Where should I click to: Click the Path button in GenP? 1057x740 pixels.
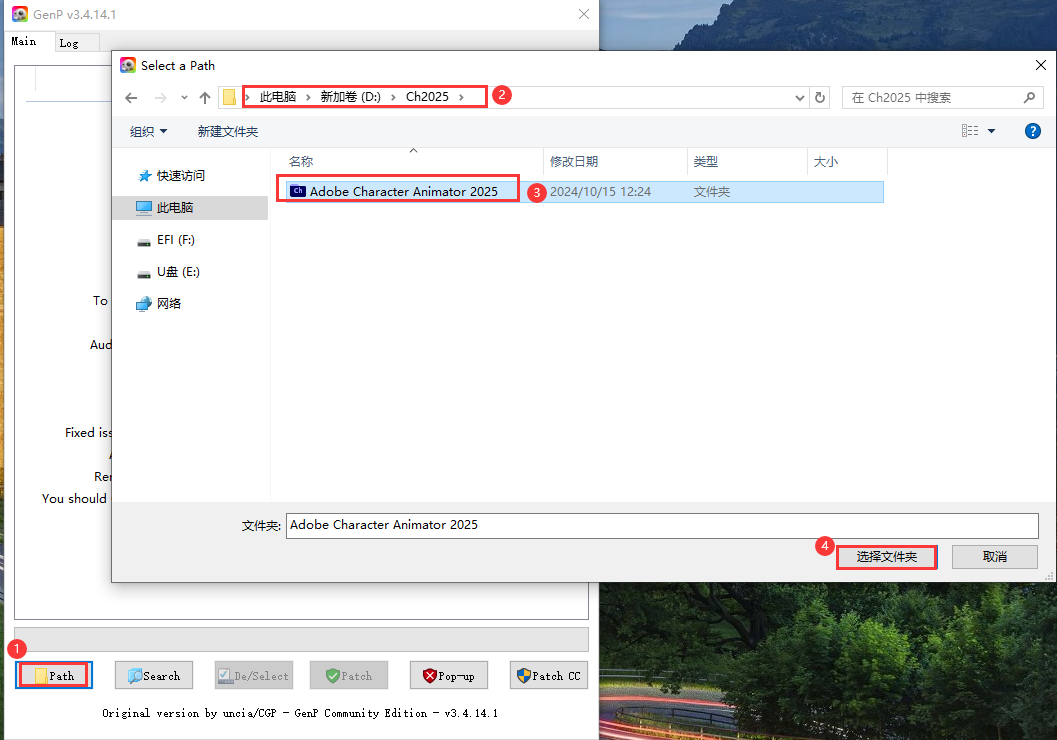[x=54, y=675]
